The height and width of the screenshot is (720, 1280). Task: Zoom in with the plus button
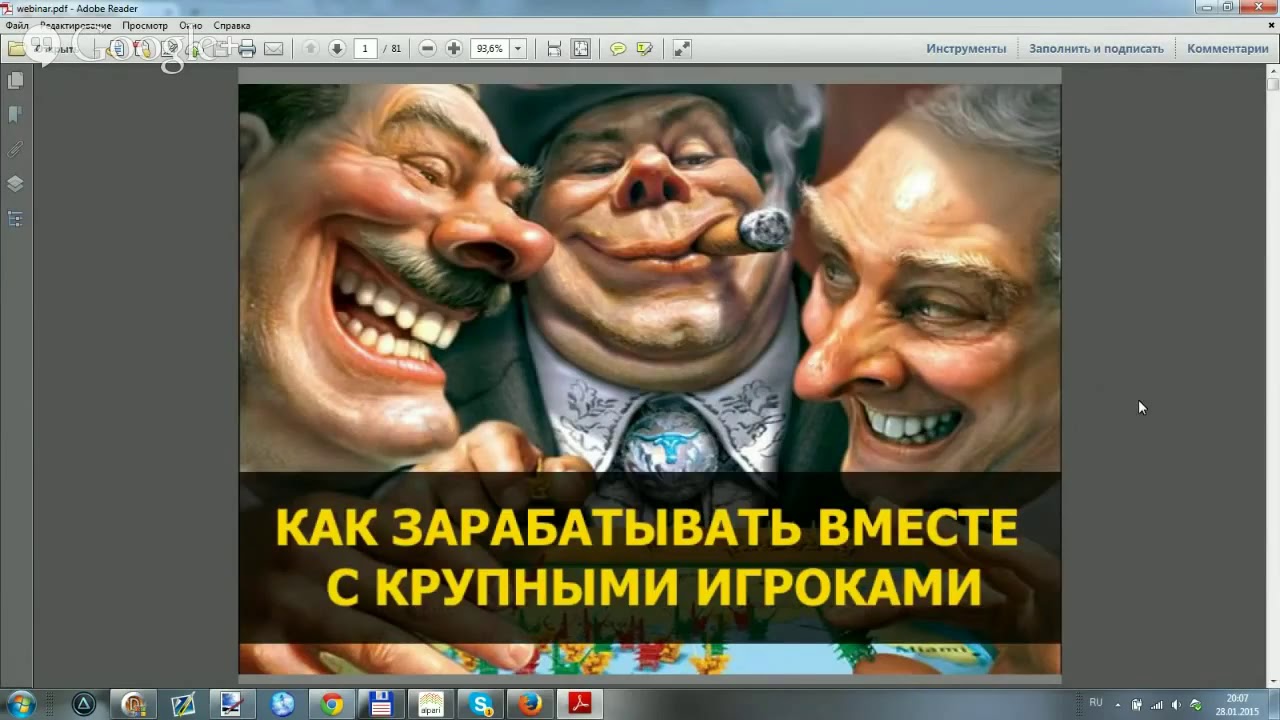(454, 48)
